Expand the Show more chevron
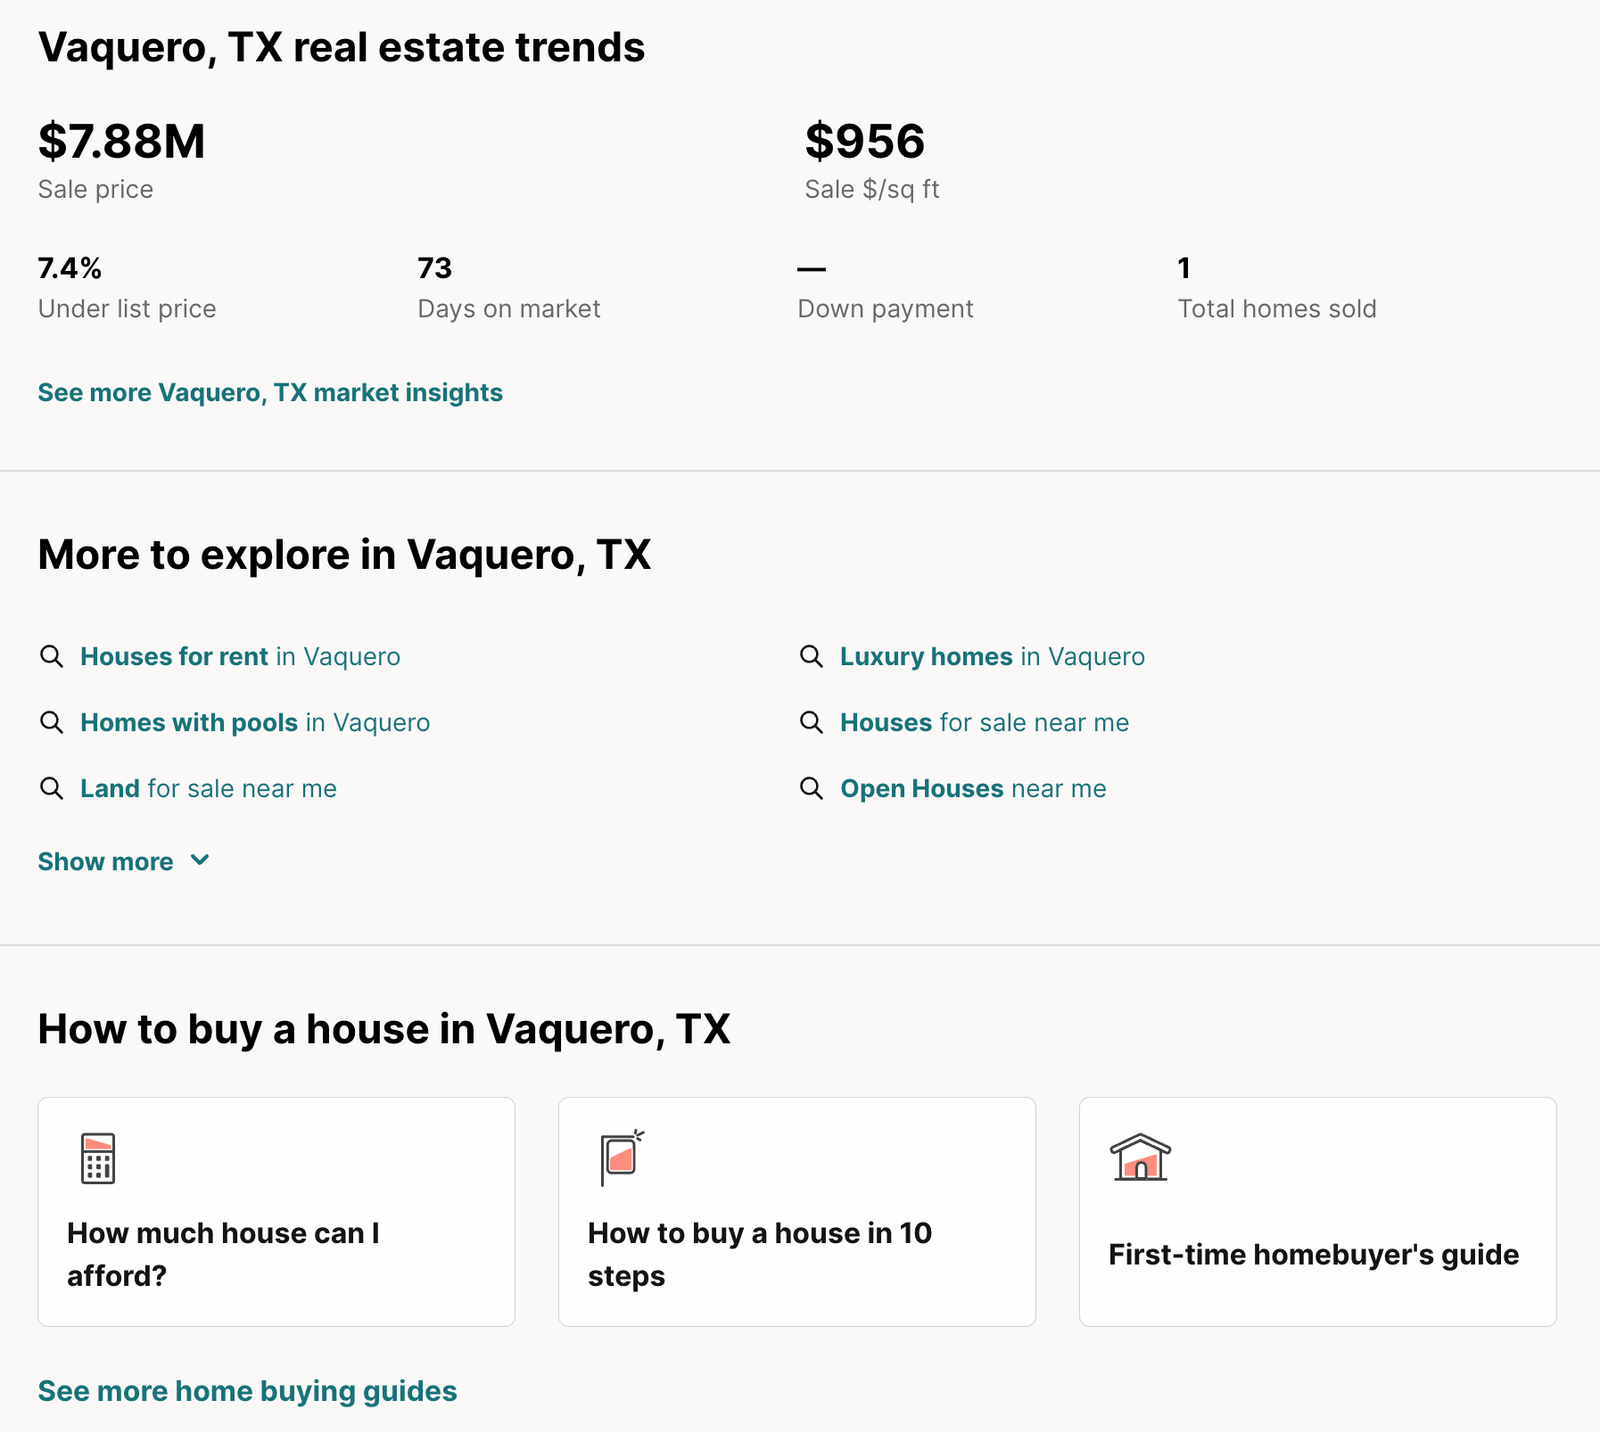 (200, 860)
